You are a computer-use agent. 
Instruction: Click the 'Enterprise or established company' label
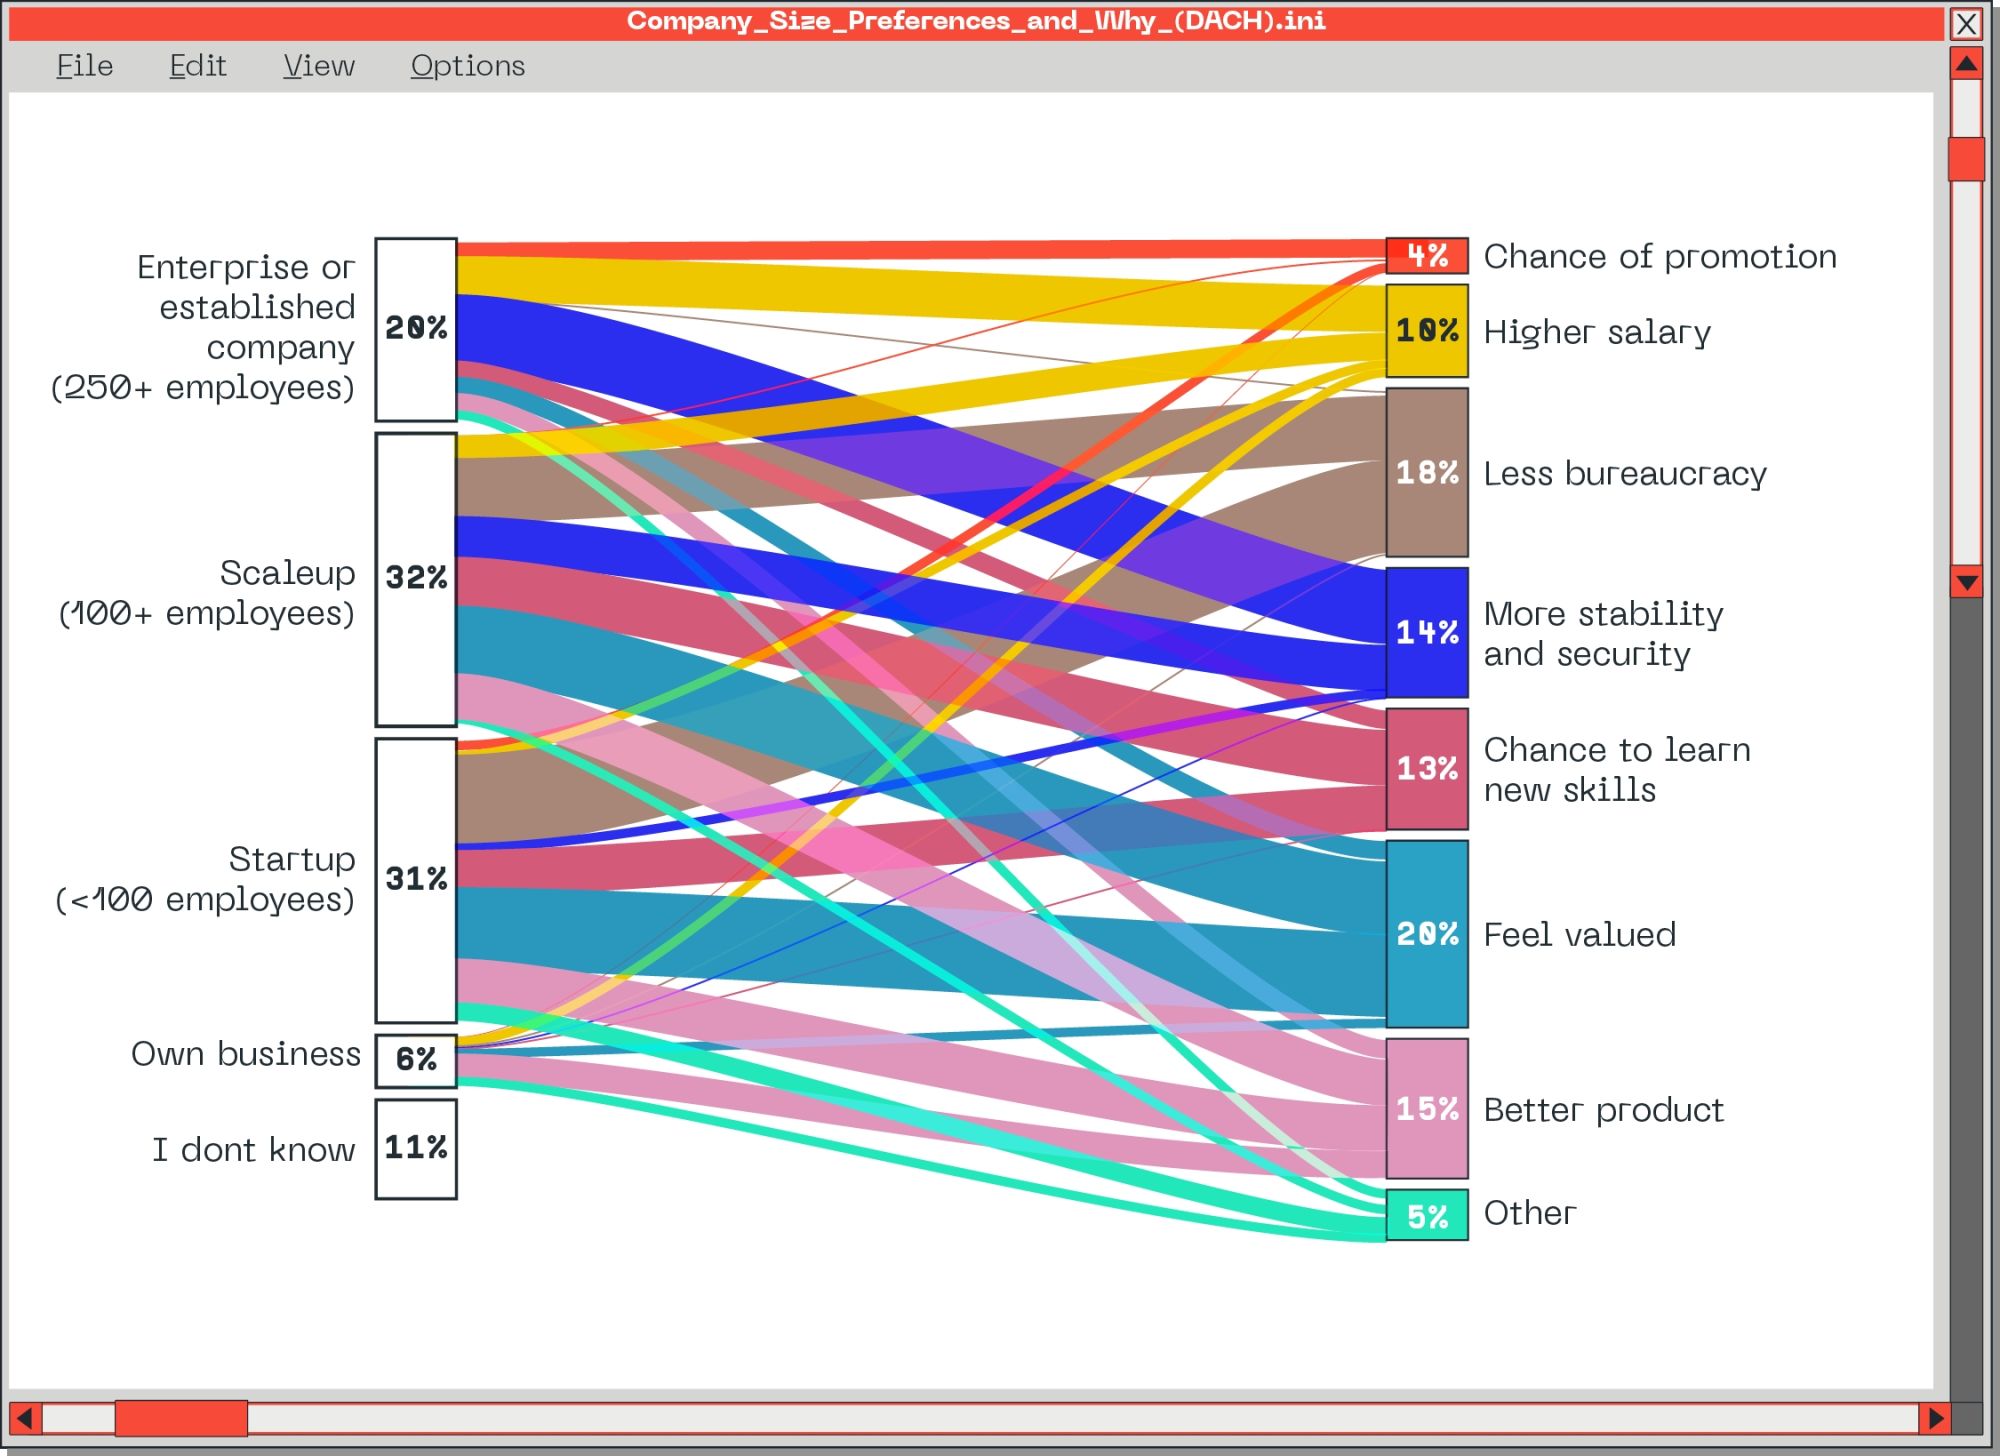click(203, 327)
